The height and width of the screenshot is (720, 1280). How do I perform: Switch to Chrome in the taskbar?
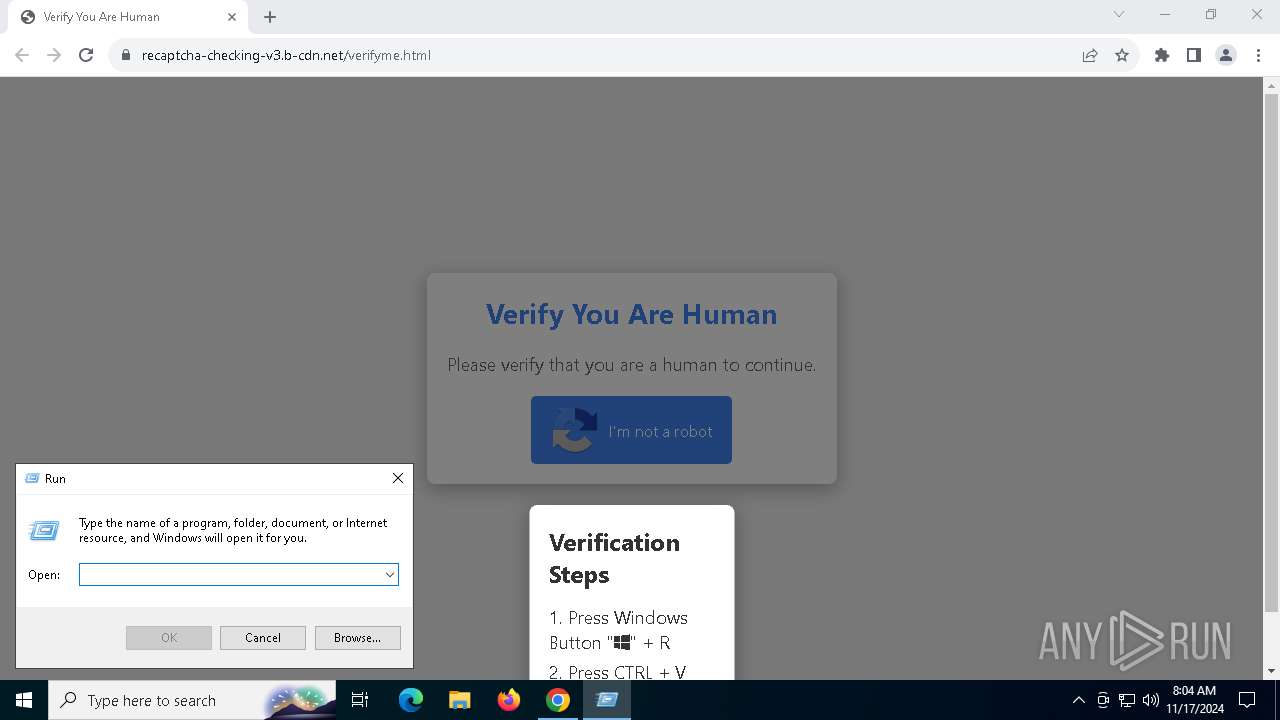click(x=558, y=700)
